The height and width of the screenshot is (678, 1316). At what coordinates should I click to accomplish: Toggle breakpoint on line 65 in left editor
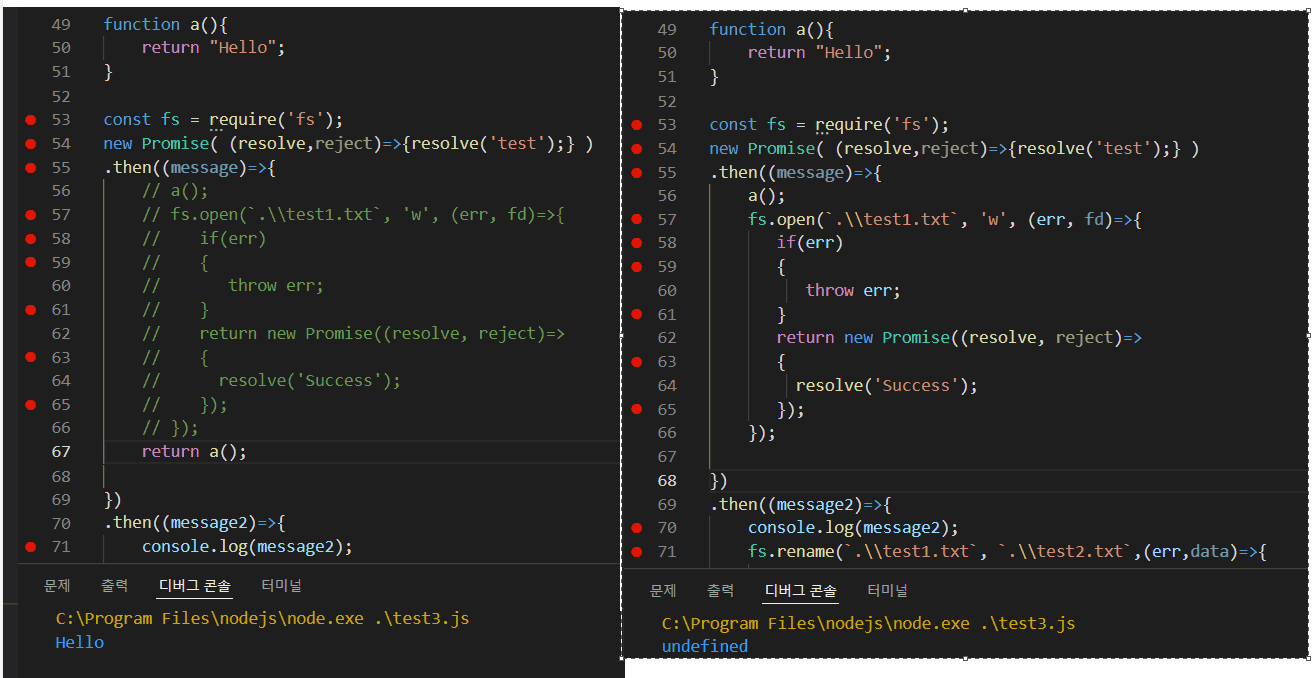tap(31, 404)
